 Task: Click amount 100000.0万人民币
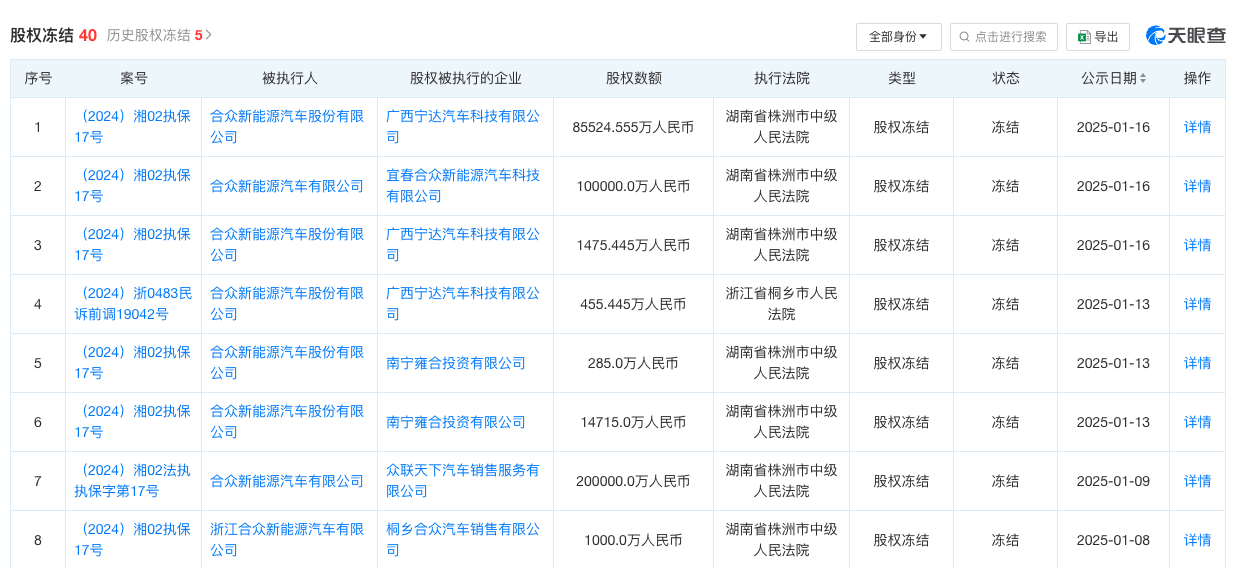tap(633, 186)
